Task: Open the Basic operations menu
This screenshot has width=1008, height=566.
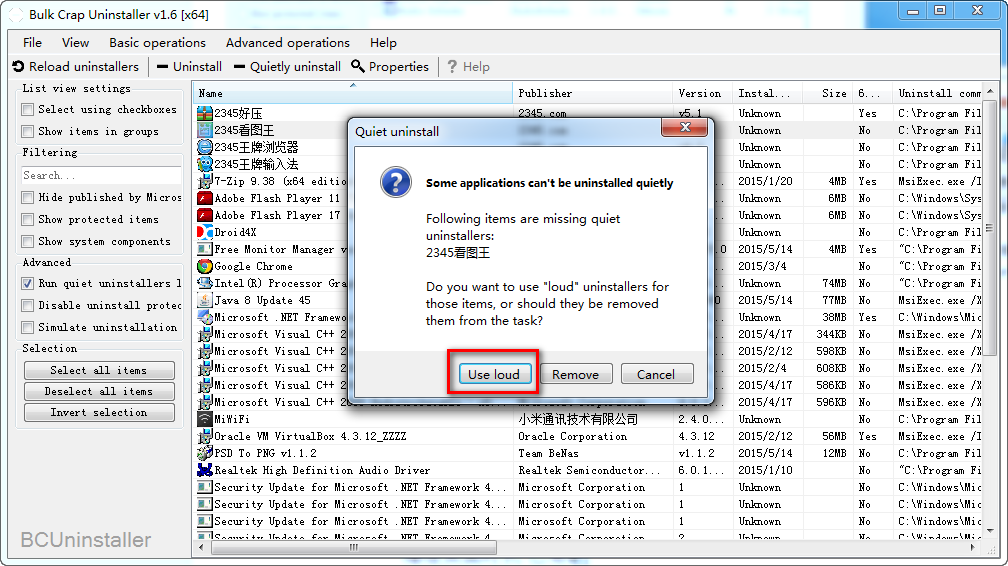Action: coord(157,43)
